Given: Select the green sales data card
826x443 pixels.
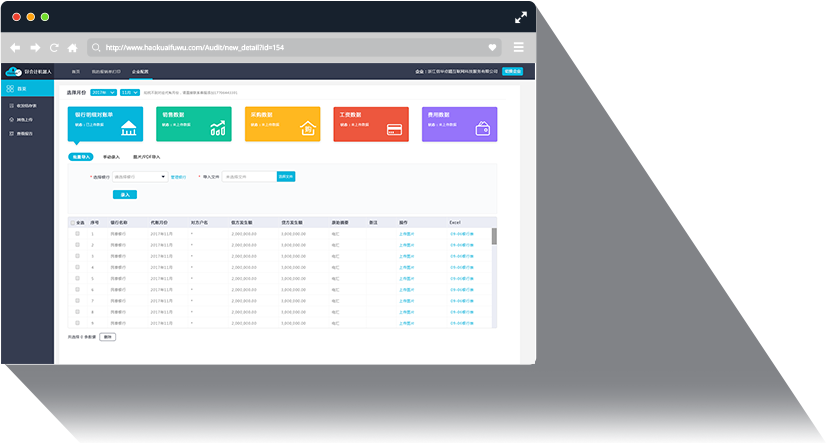Looking at the screenshot, I should 194,124.
